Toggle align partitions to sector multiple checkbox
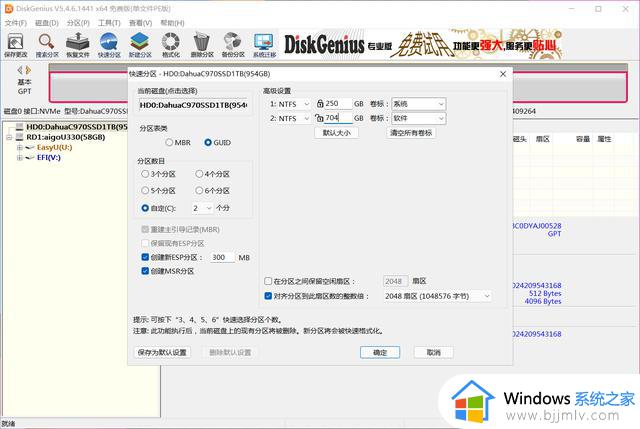 point(268,296)
